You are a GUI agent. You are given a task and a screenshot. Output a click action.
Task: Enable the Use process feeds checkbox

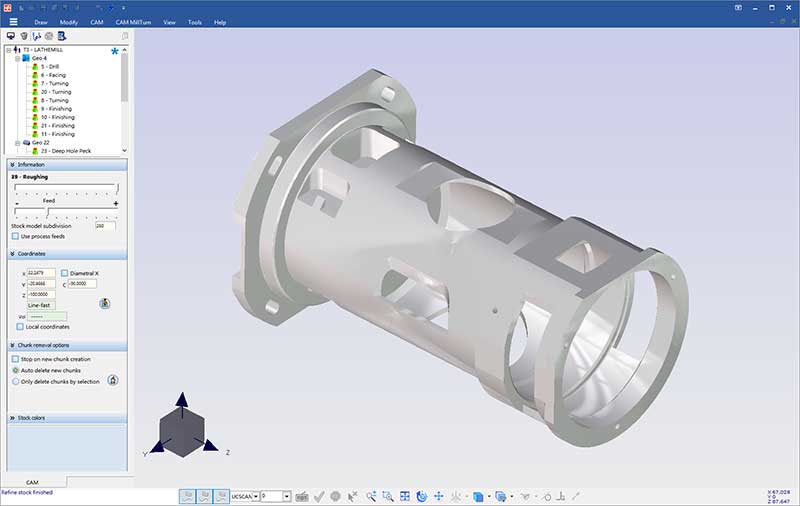coord(15,236)
